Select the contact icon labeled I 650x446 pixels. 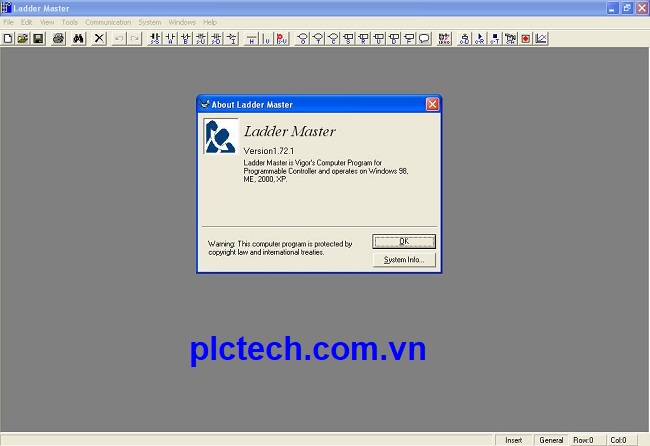pos(232,39)
